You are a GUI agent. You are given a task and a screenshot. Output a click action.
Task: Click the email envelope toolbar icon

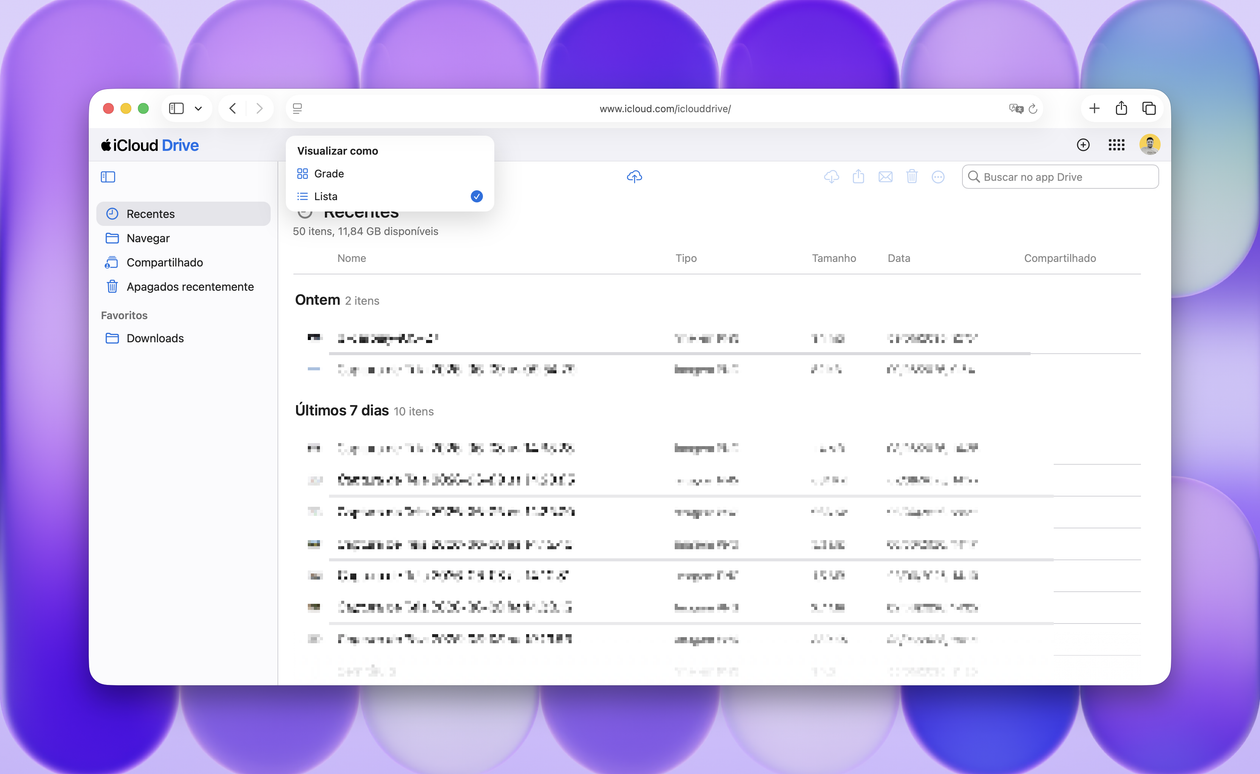click(885, 177)
